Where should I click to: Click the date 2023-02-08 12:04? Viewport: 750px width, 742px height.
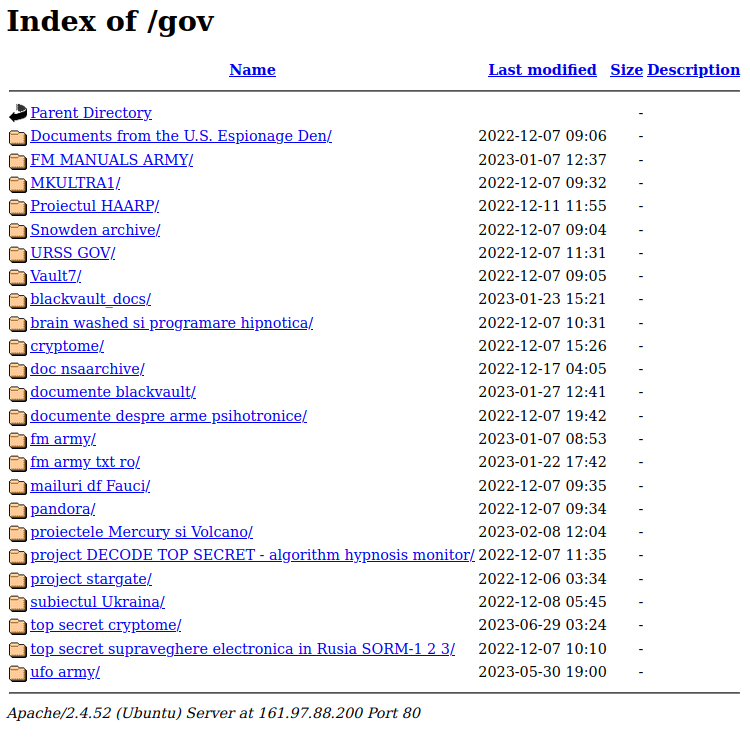click(x=542, y=532)
